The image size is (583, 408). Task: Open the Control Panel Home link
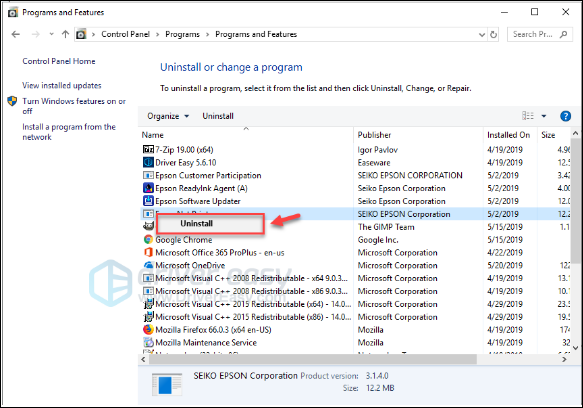[59, 61]
